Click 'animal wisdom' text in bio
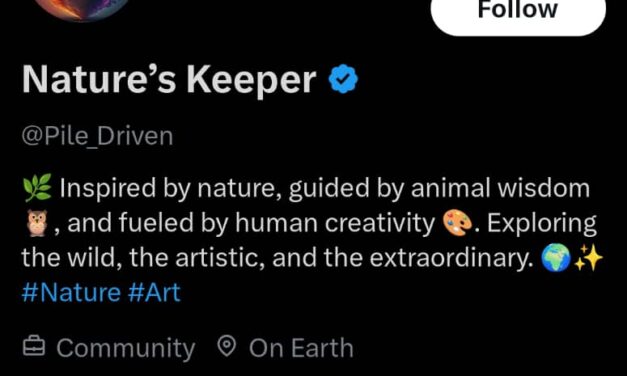Screen dimensions: 627x376 (x=500, y=188)
